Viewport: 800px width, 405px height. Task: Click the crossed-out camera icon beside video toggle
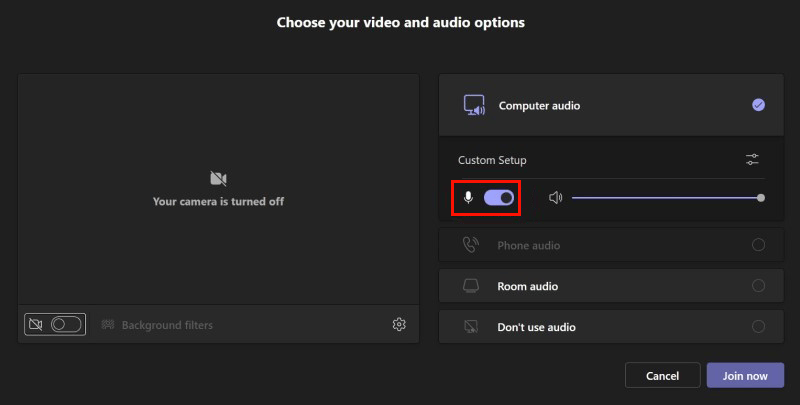36,324
